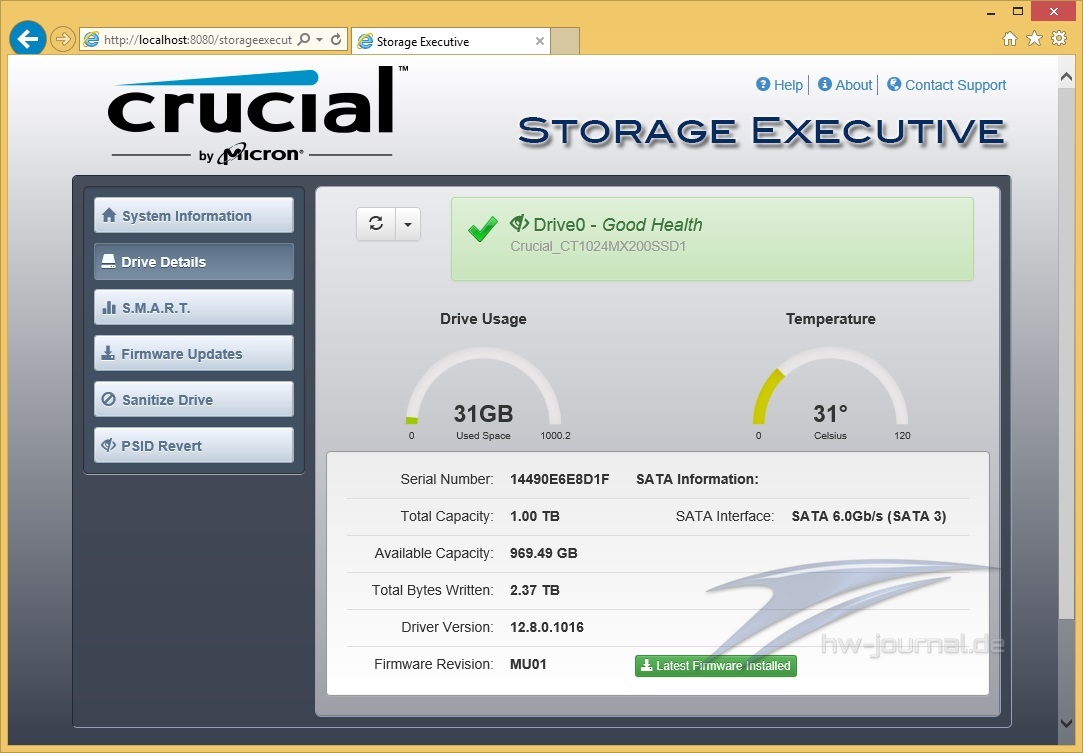1083x753 pixels.
Task: Click the address bar URL field
Action: (x=198, y=39)
